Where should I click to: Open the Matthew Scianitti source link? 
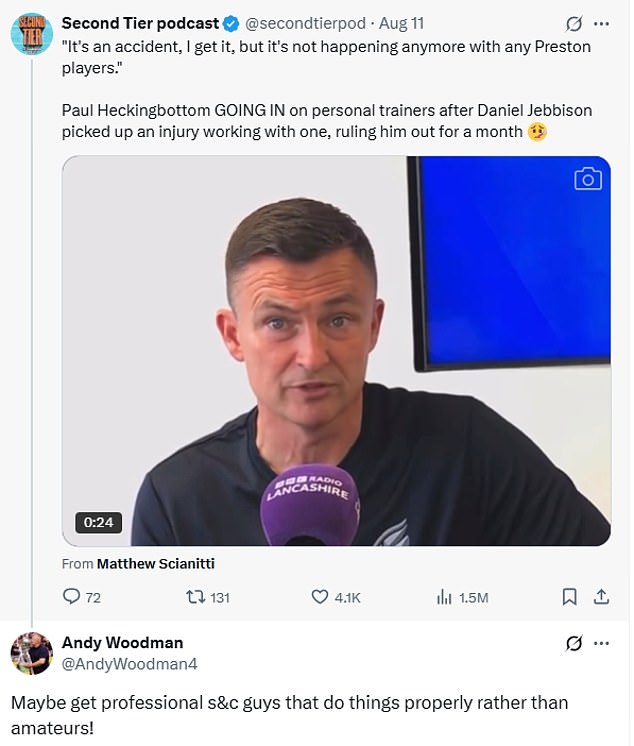tap(155, 563)
